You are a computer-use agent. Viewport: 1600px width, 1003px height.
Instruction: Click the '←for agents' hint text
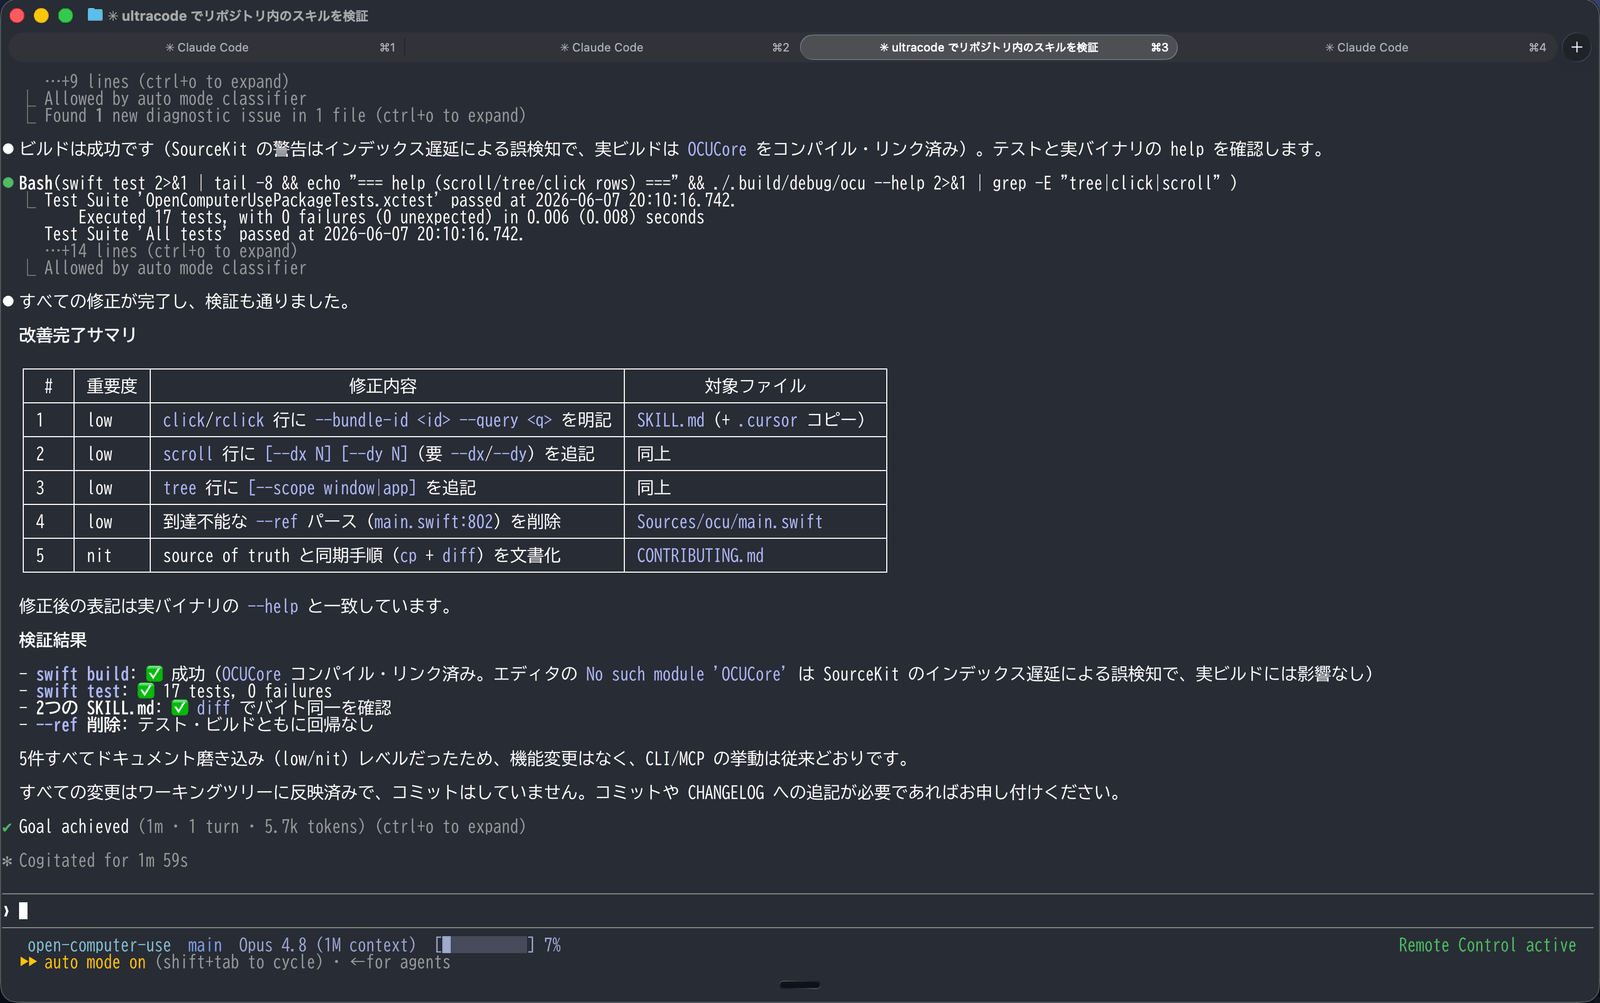(400, 962)
